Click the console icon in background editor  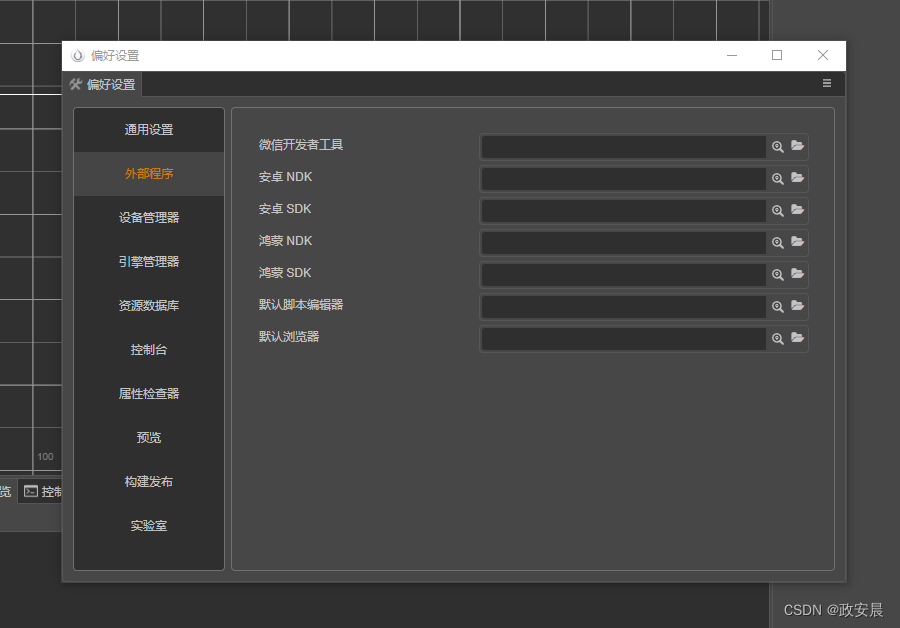coord(31,491)
